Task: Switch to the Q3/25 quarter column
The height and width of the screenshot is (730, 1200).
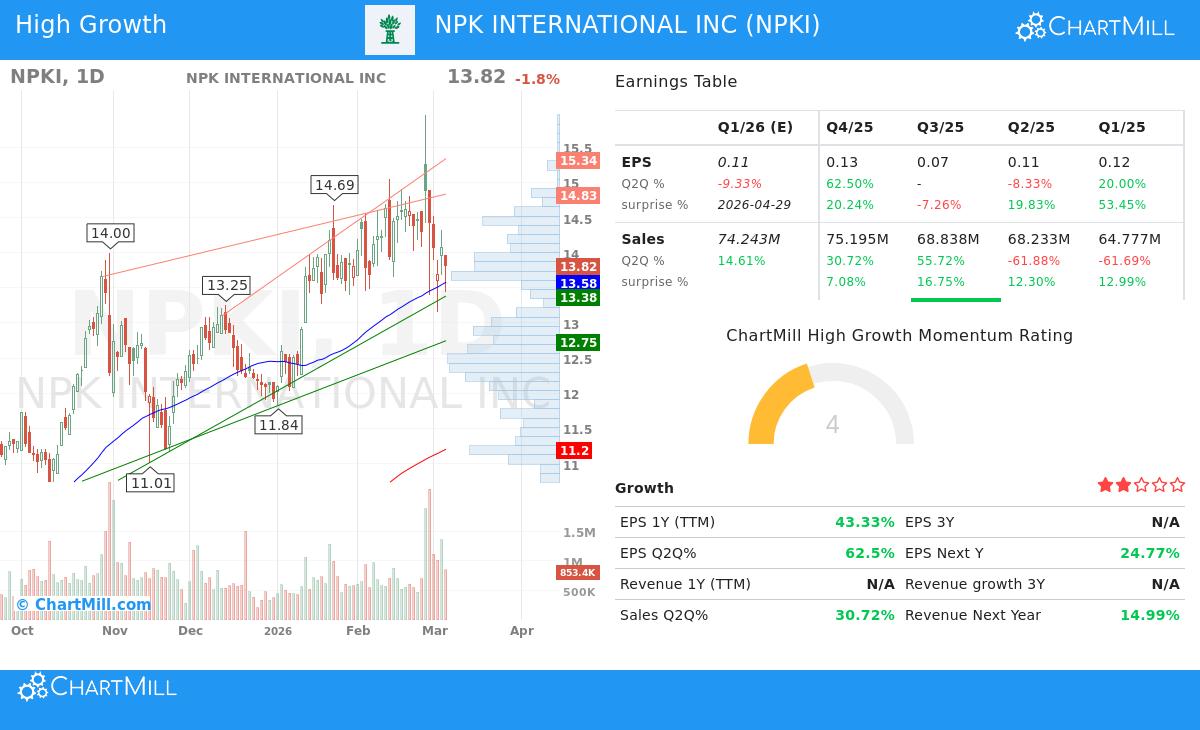Action: pos(940,127)
